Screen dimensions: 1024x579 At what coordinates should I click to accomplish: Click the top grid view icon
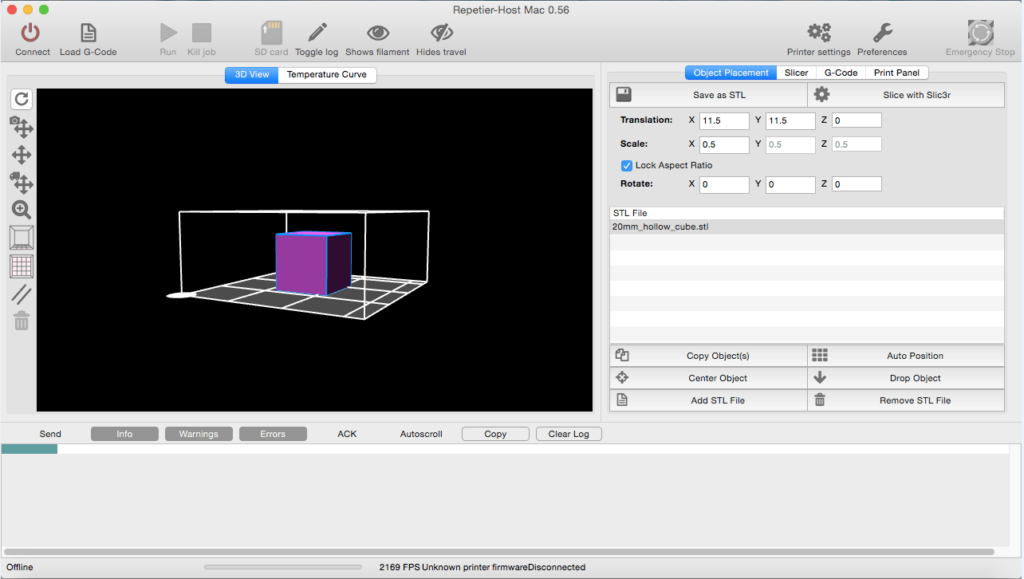[x=22, y=266]
